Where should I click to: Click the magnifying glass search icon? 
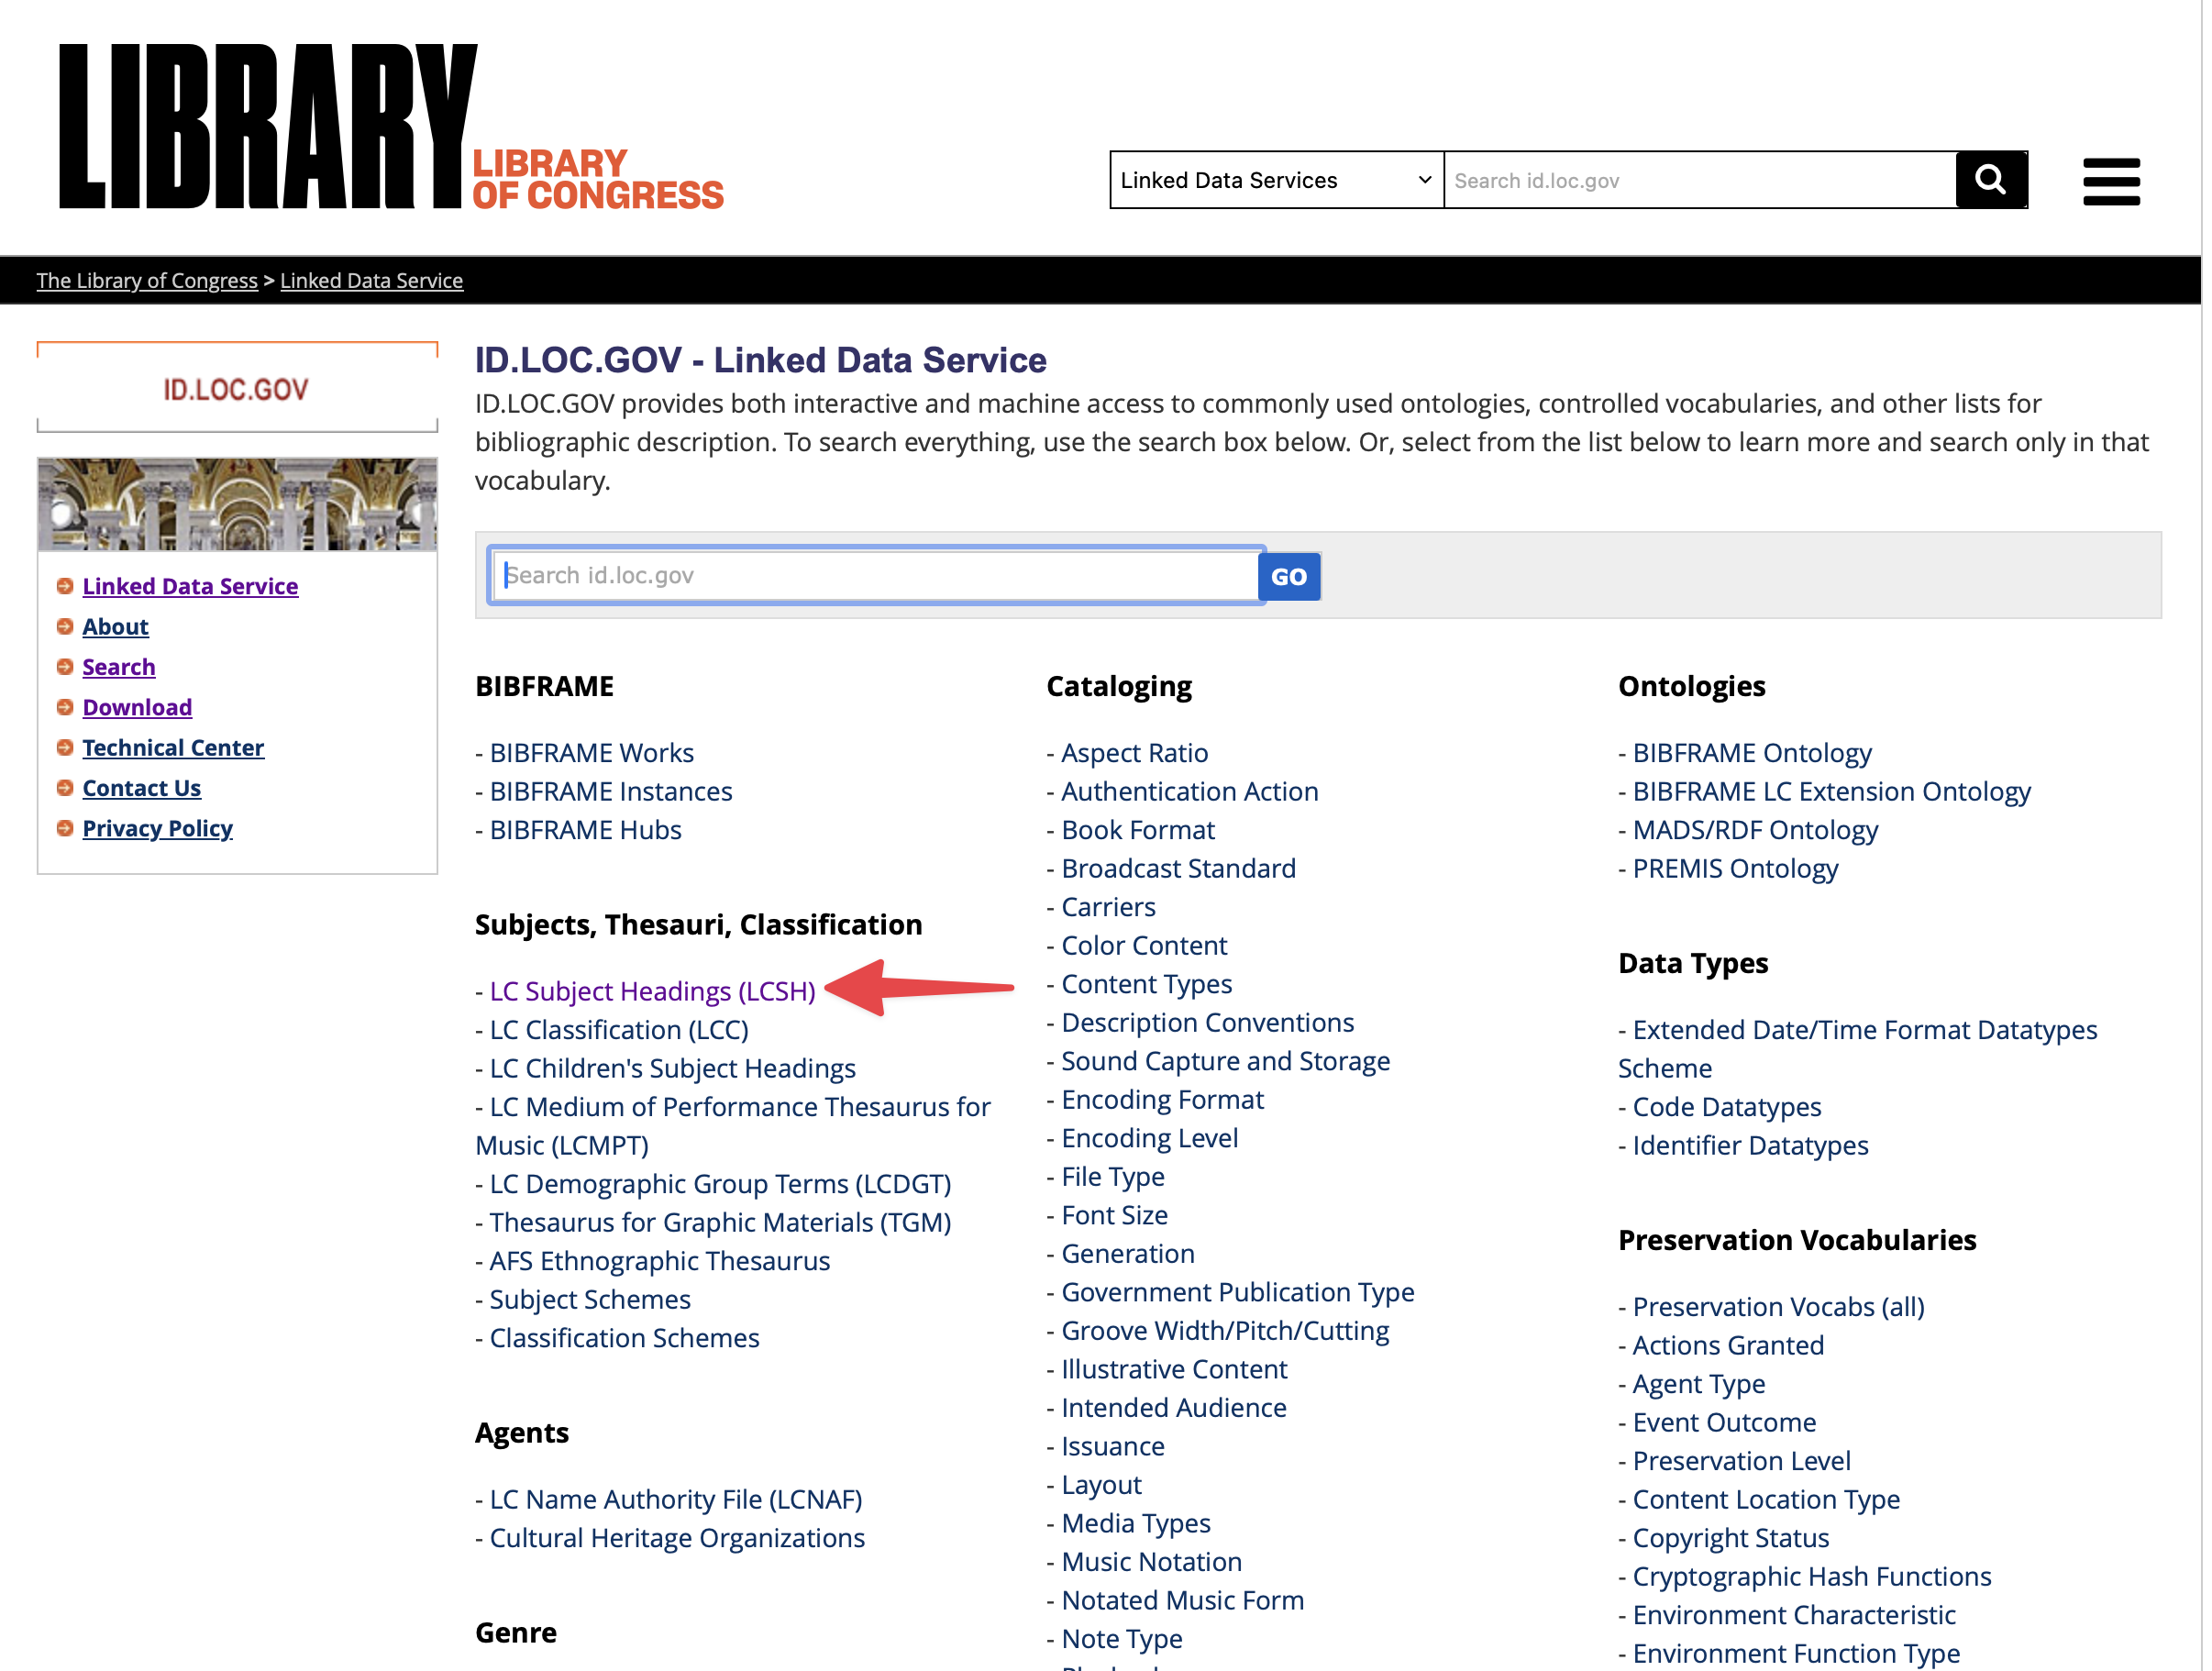tap(1990, 180)
